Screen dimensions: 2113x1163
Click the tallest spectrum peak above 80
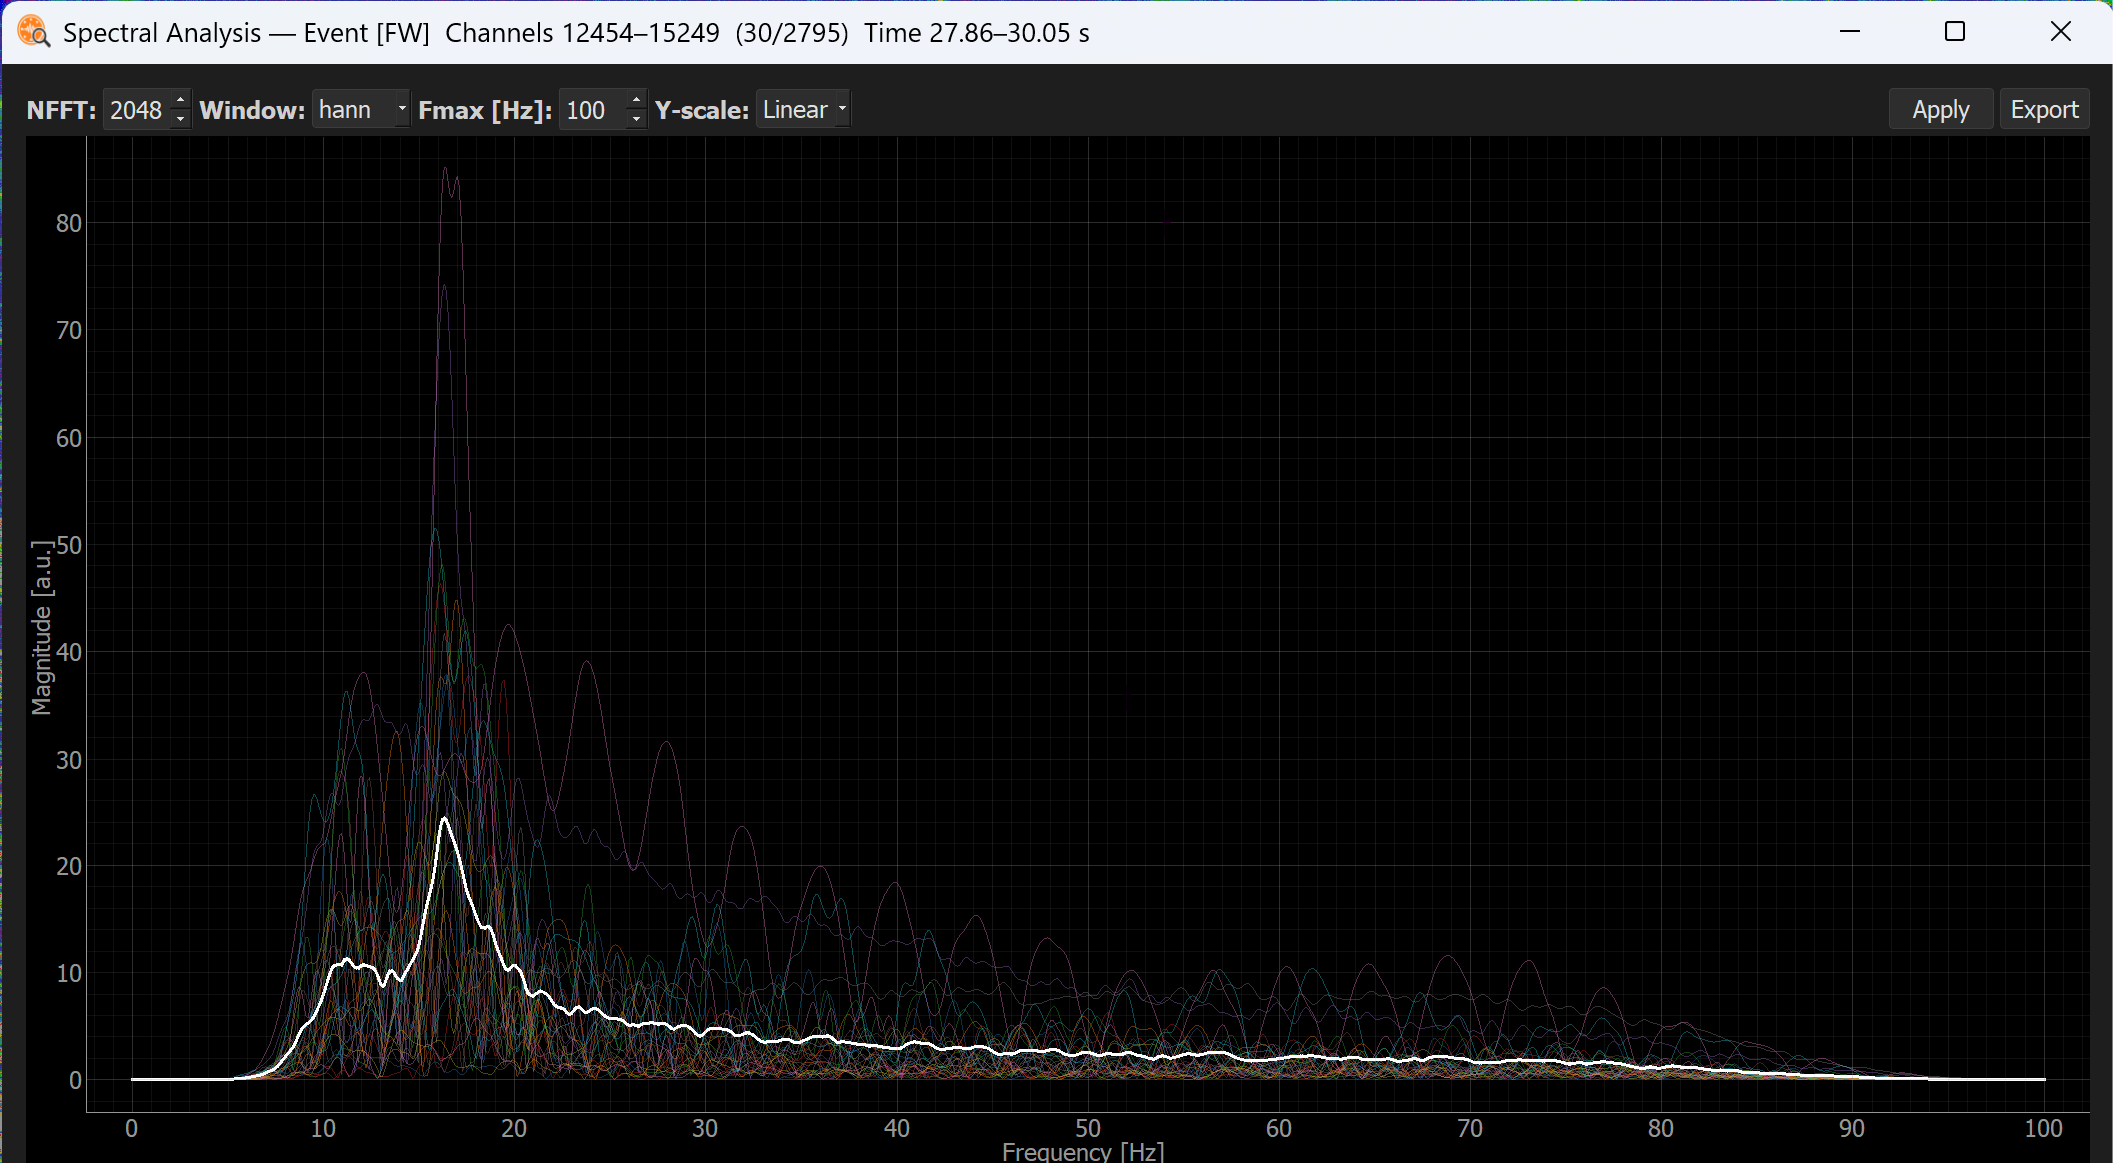pyautogui.click(x=446, y=169)
